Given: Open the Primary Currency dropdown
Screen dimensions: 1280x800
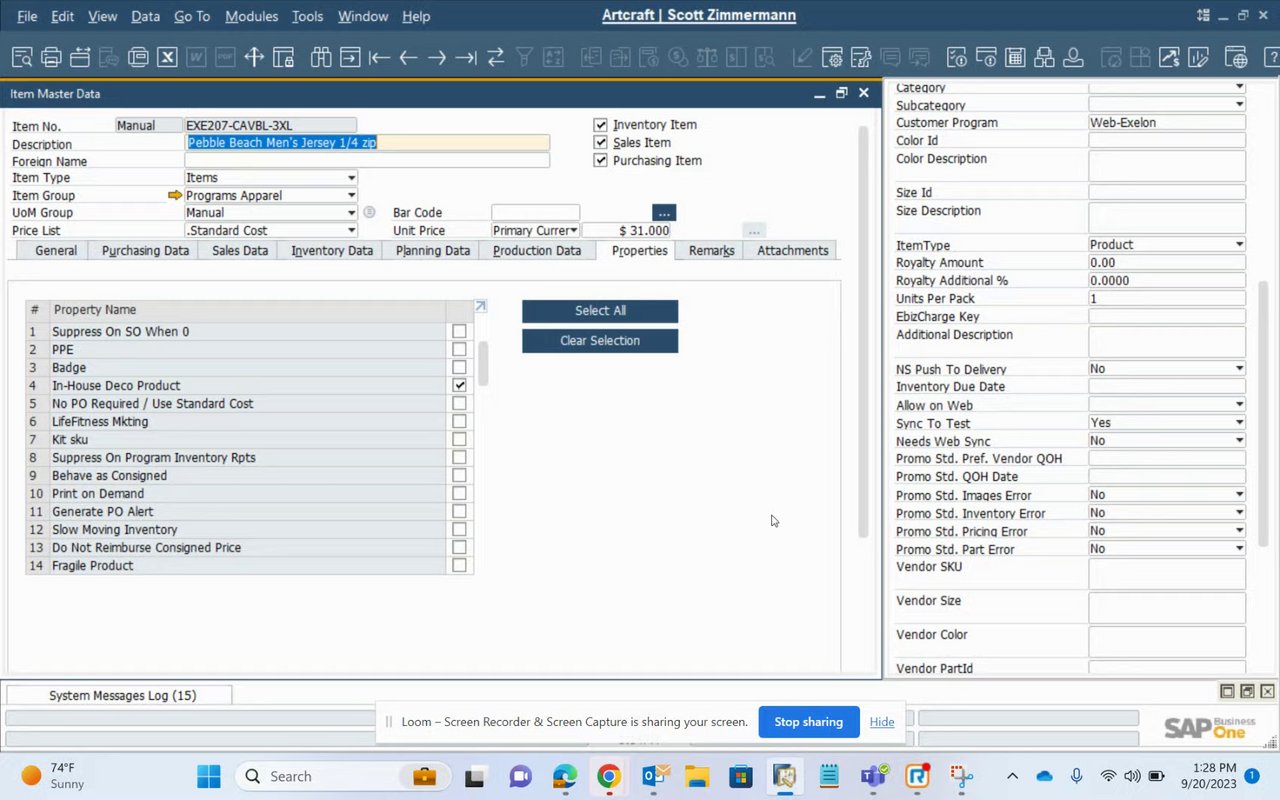Looking at the screenshot, I should (573, 231).
